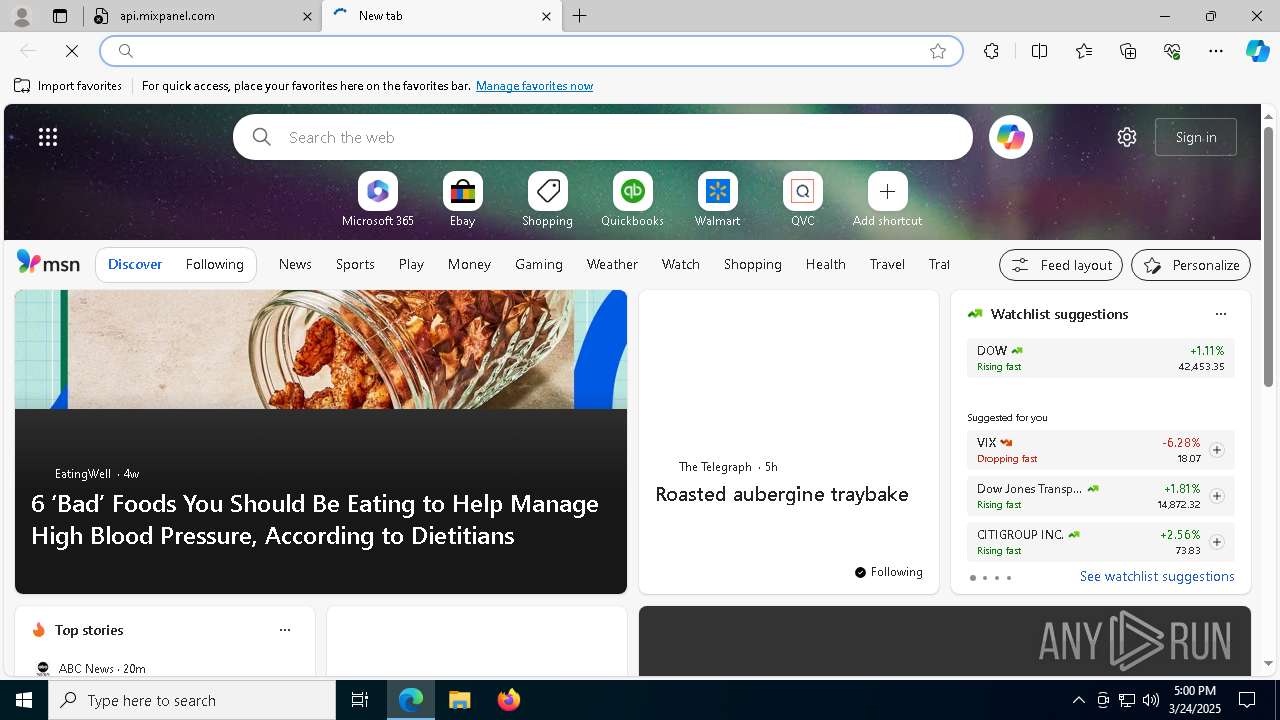Add a shortcut with plus tile
This screenshot has width=1280, height=720.
(x=887, y=200)
